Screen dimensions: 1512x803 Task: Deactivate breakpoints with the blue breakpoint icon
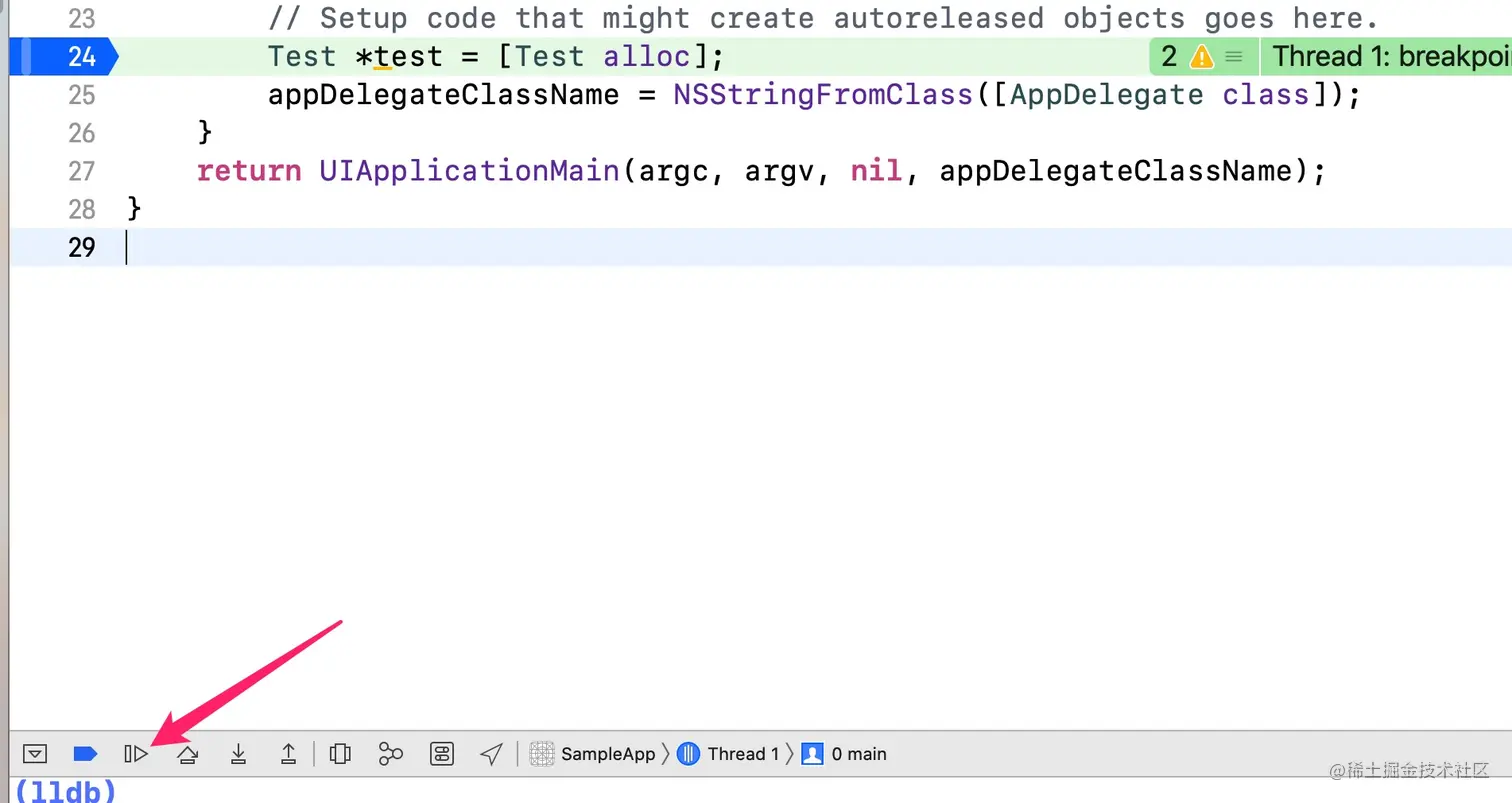tap(85, 754)
